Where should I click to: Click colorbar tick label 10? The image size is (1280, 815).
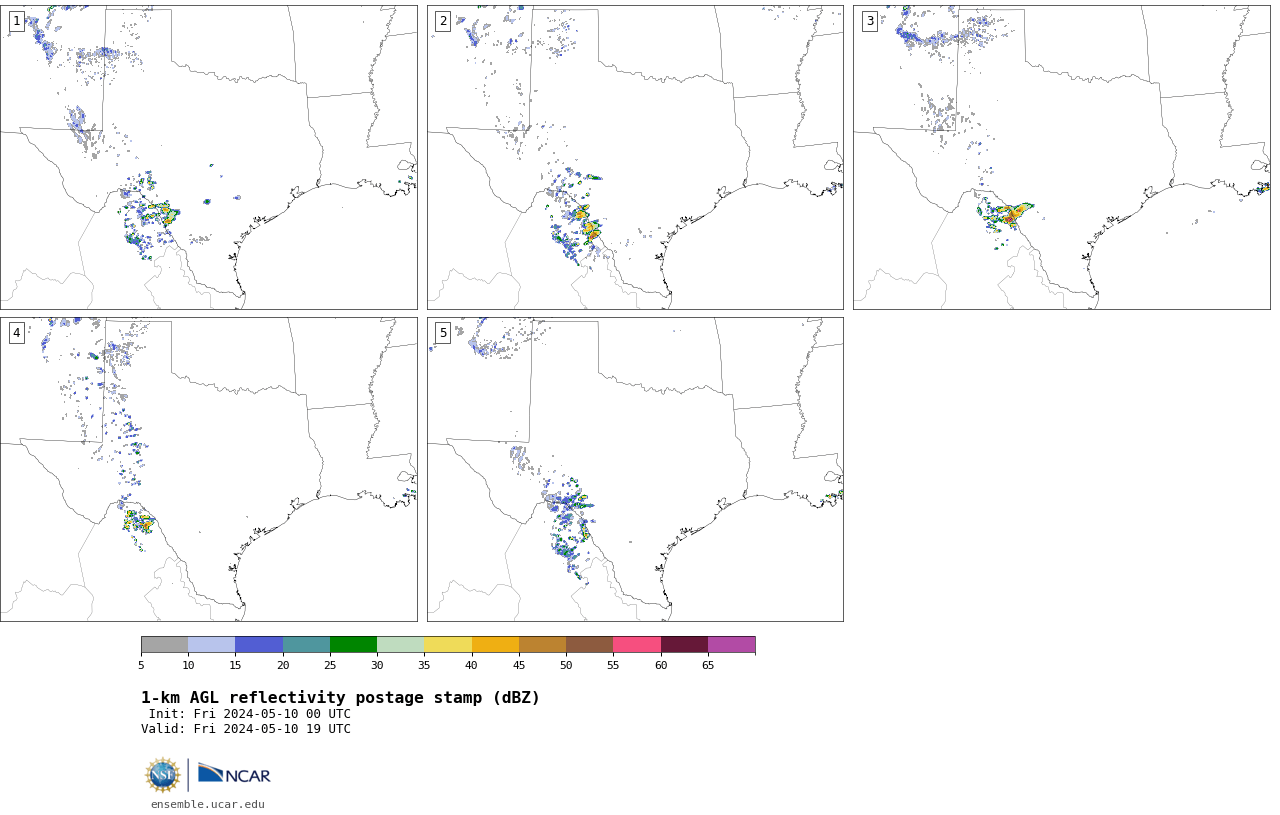pos(188,666)
